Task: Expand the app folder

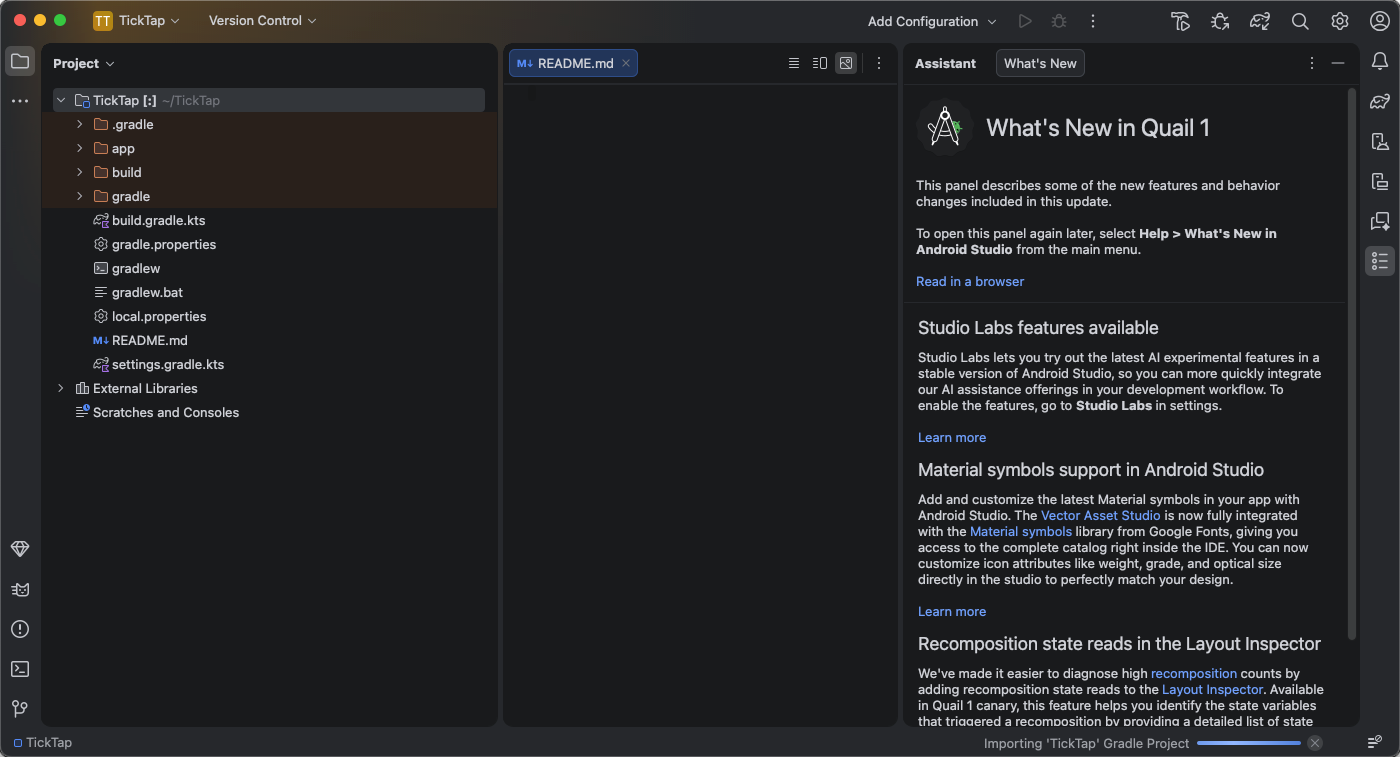Action: 80,148
